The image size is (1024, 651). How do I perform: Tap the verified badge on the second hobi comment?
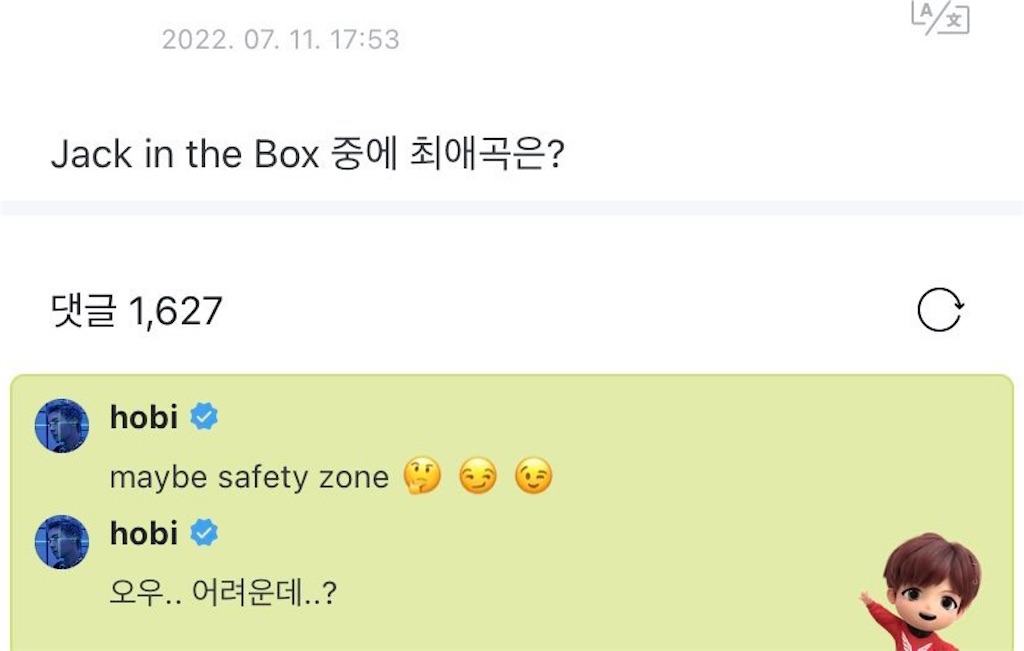point(204,533)
